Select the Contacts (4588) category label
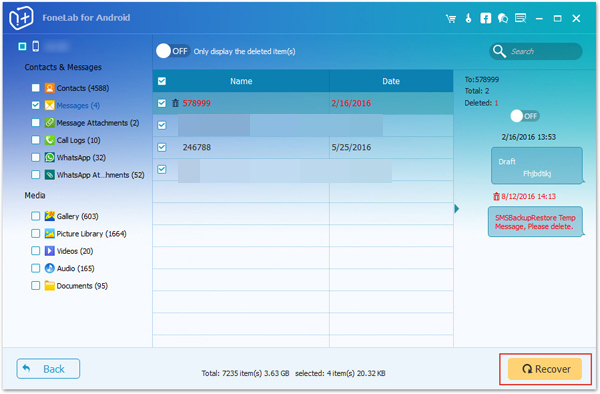This screenshot has height=394, width=600. pyautogui.click(x=83, y=88)
